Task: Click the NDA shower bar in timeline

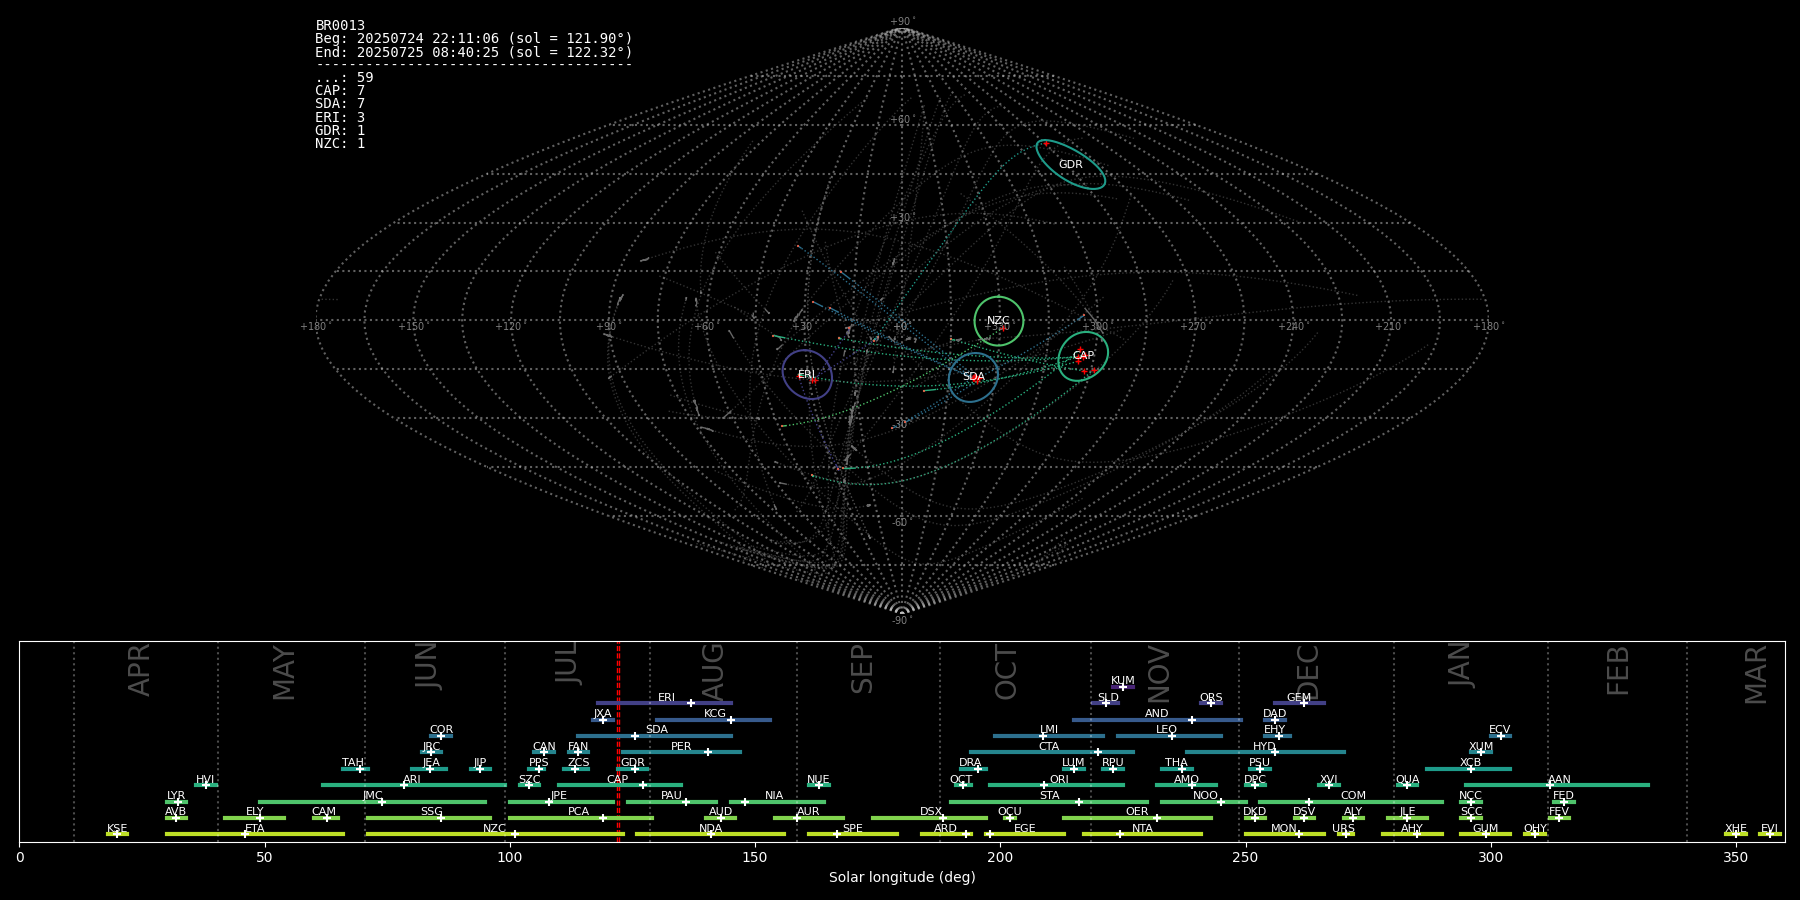Action: click(710, 834)
